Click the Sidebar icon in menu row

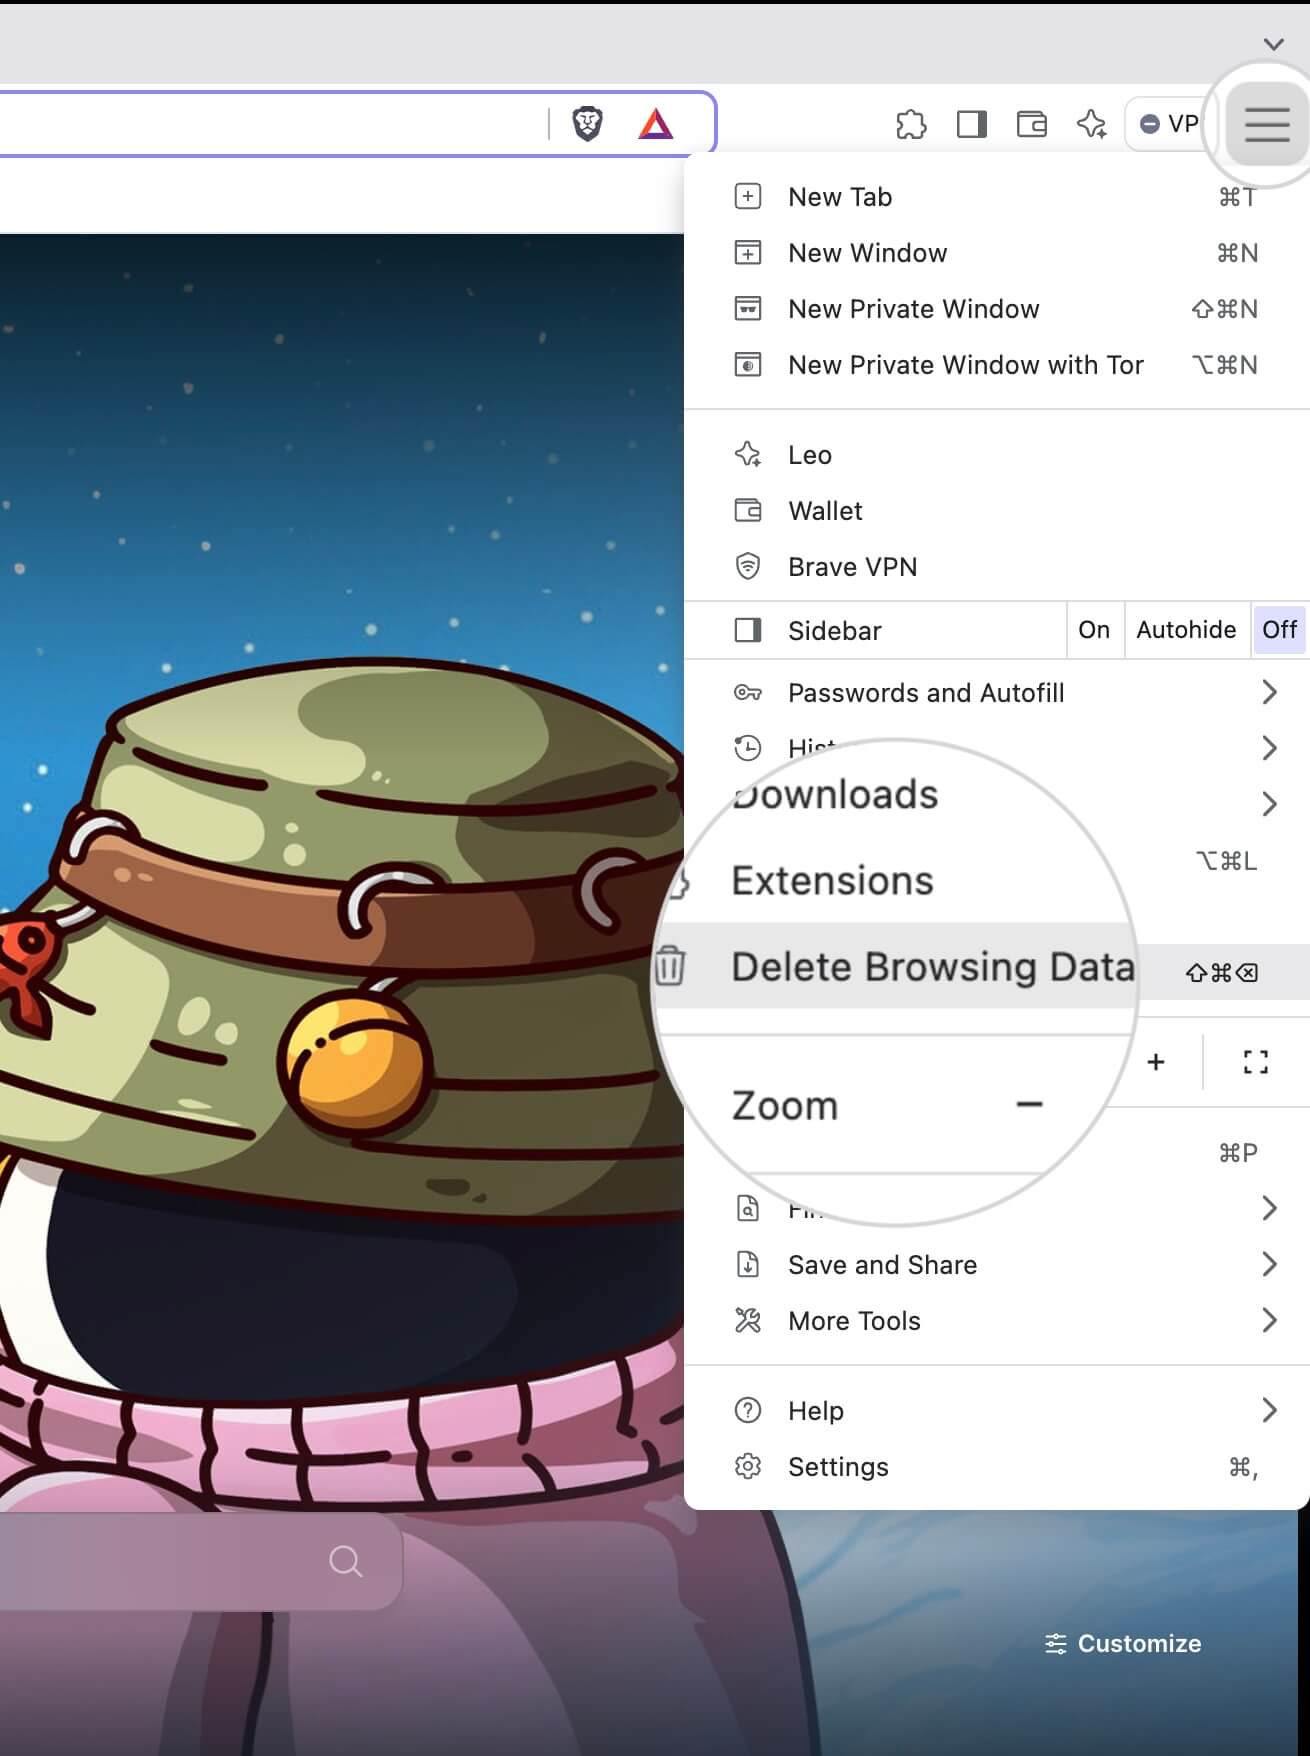tap(748, 630)
